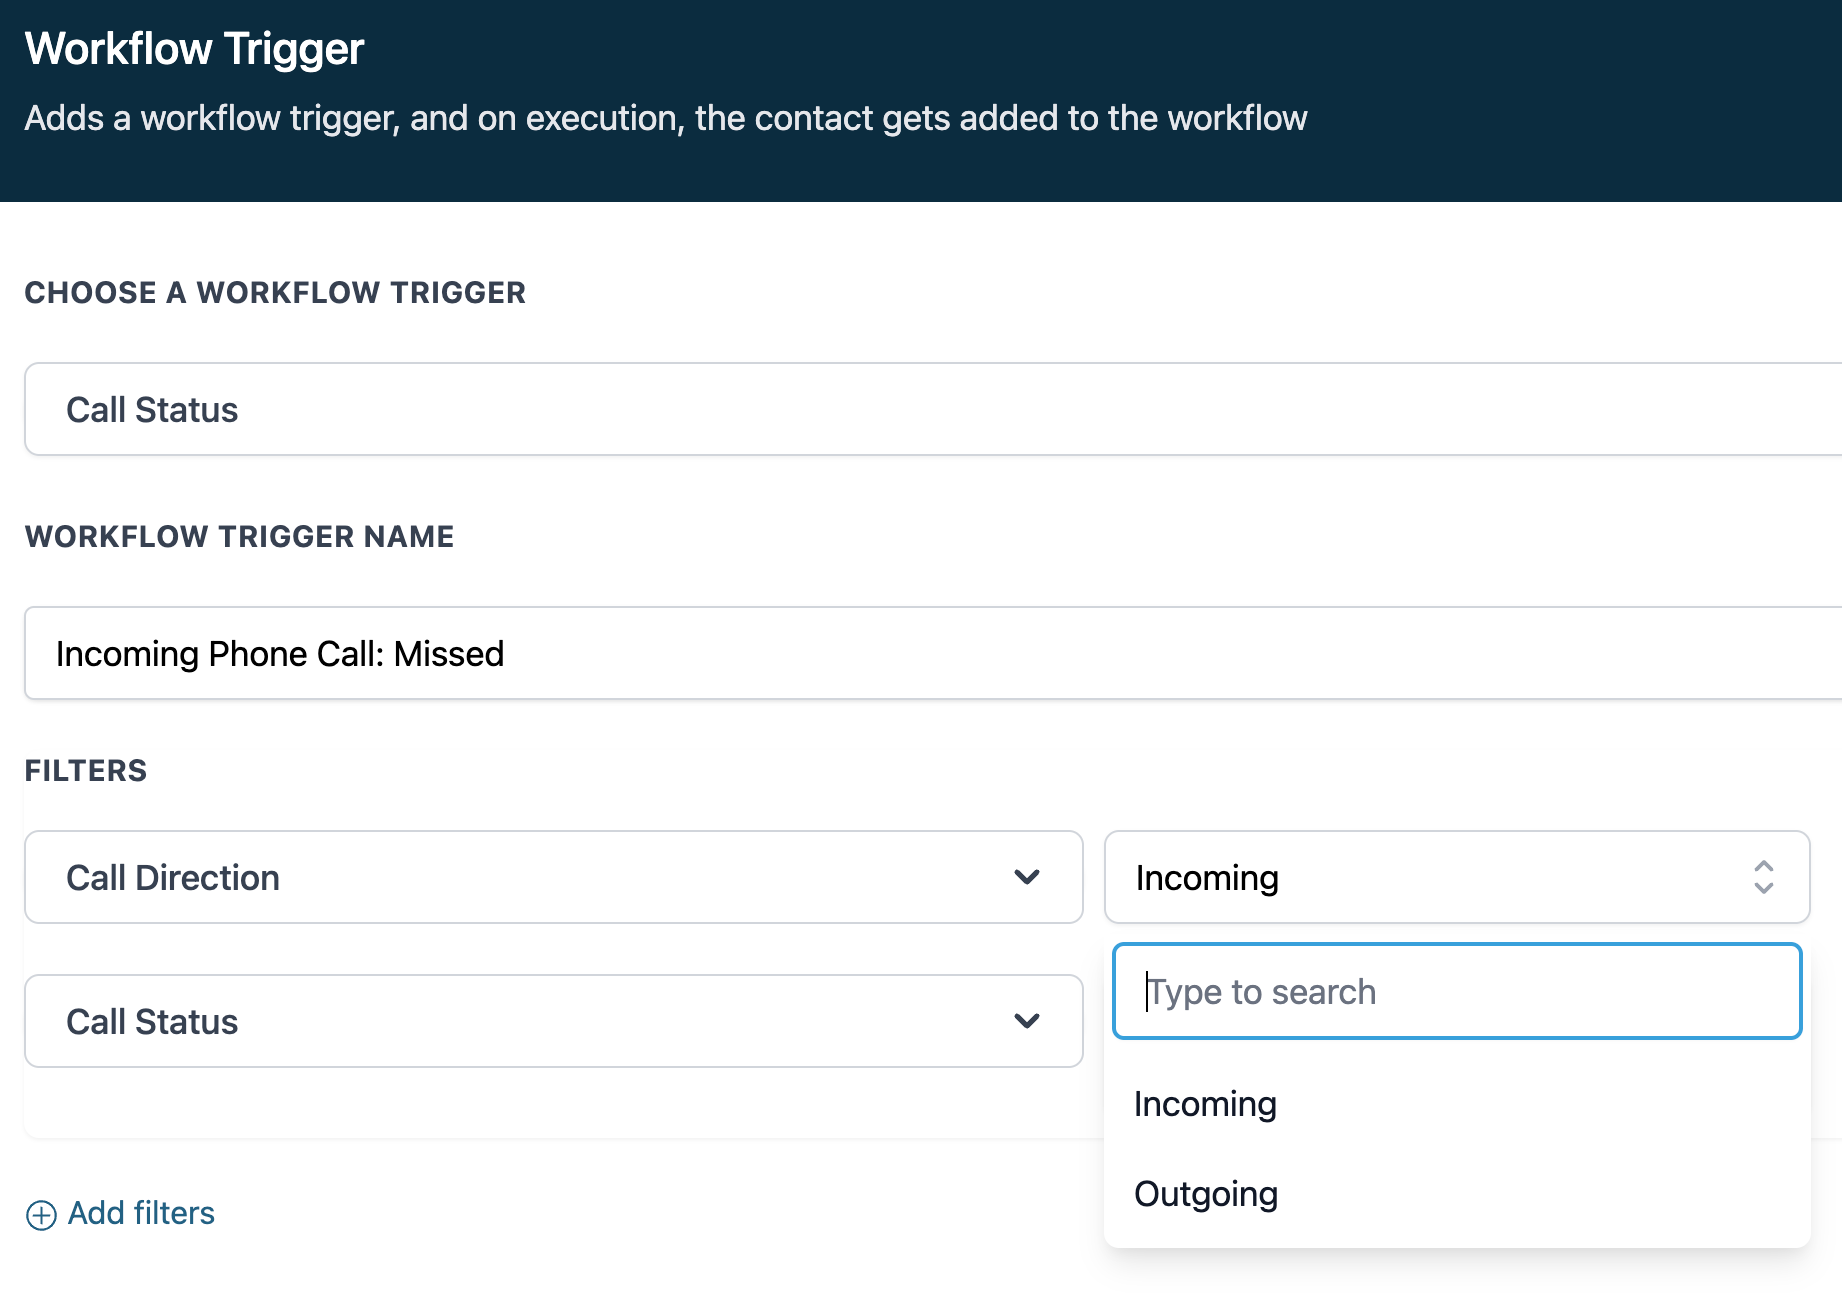Click the Add filters text label
This screenshot has height=1296, width=1842.
(x=141, y=1213)
